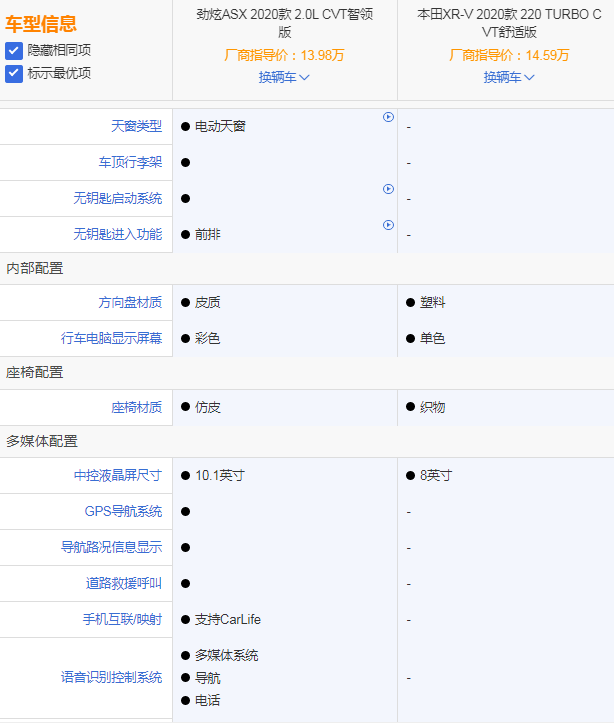Play the video icon in 无钥匙启动系统 row

click(x=388, y=189)
